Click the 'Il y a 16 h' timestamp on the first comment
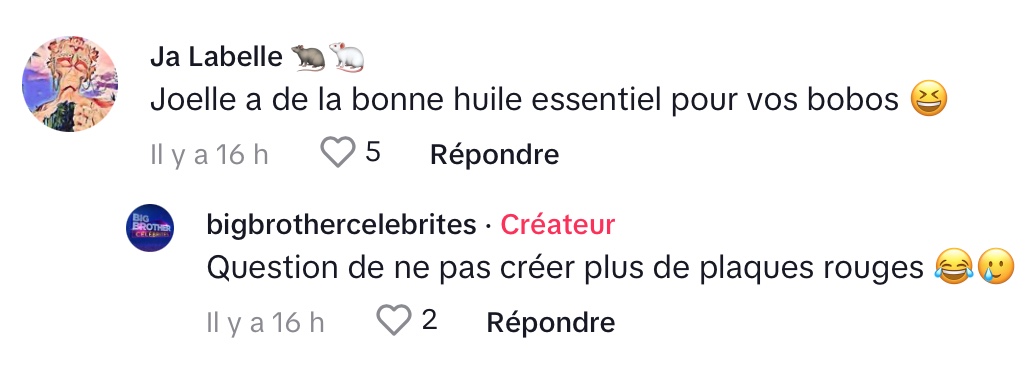1036x378 pixels. [209, 155]
